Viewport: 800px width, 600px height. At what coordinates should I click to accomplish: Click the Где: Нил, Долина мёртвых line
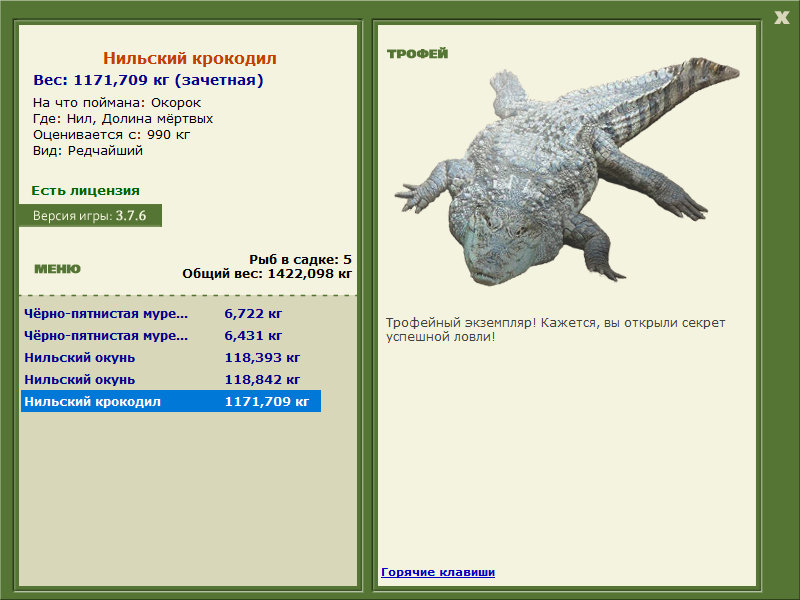pyautogui.click(x=123, y=119)
